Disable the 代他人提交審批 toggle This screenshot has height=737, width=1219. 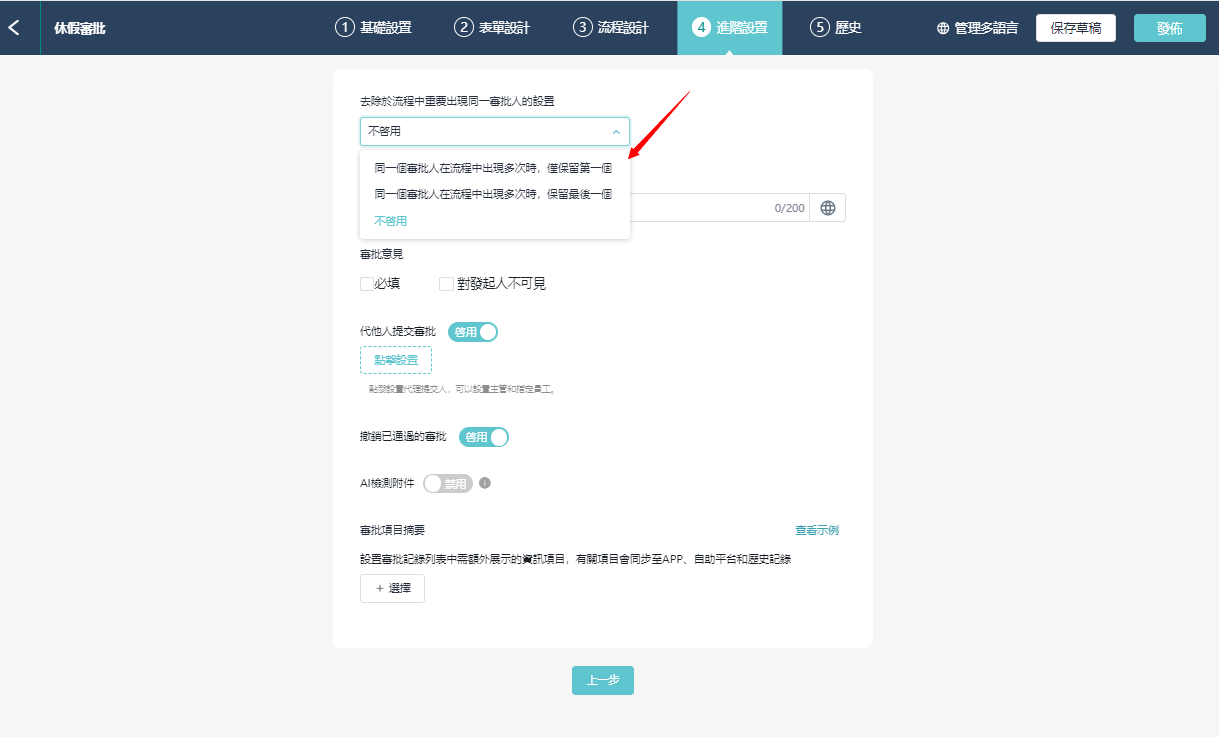[473, 332]
